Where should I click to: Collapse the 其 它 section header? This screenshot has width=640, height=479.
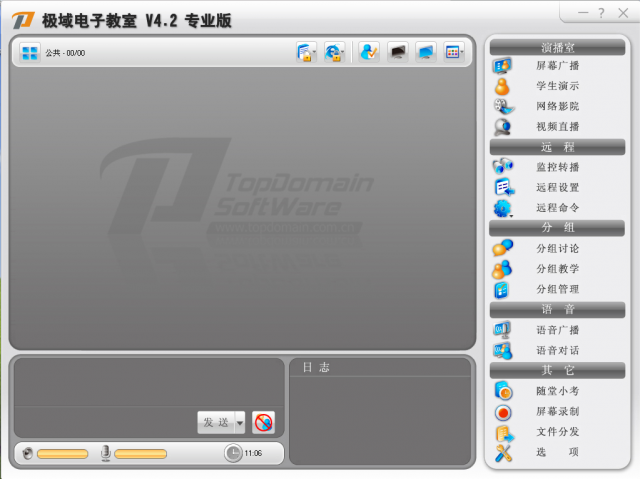557,370
